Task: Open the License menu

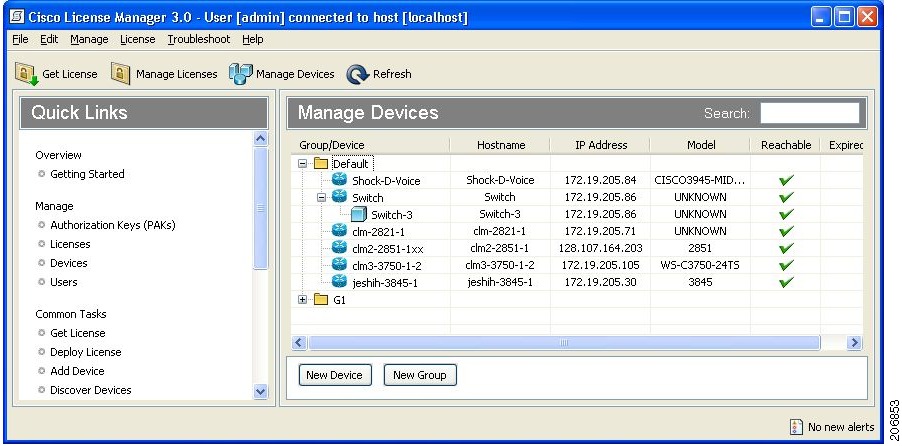Action: (137, 39)
